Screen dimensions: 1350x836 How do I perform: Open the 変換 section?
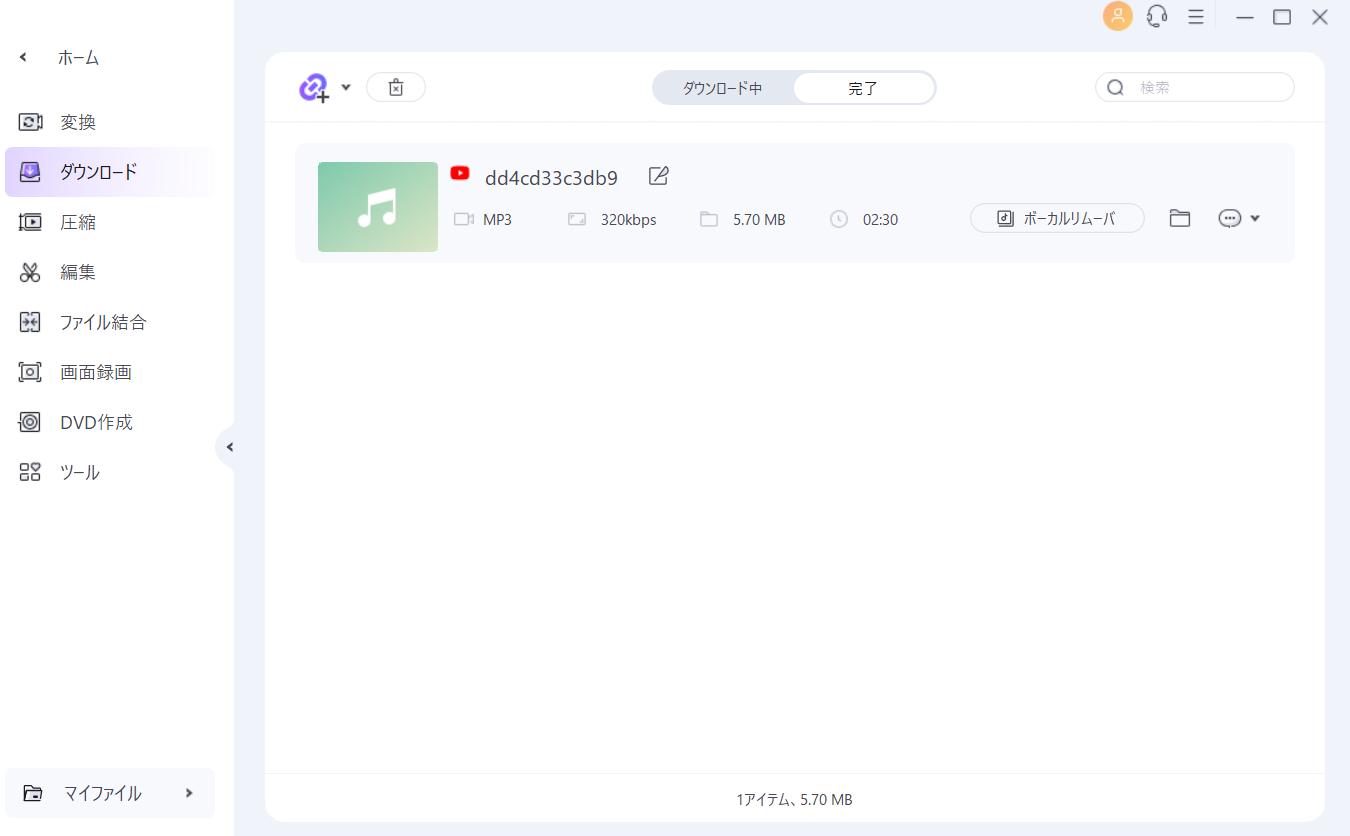pyautogui.click(x=109, y=122)
